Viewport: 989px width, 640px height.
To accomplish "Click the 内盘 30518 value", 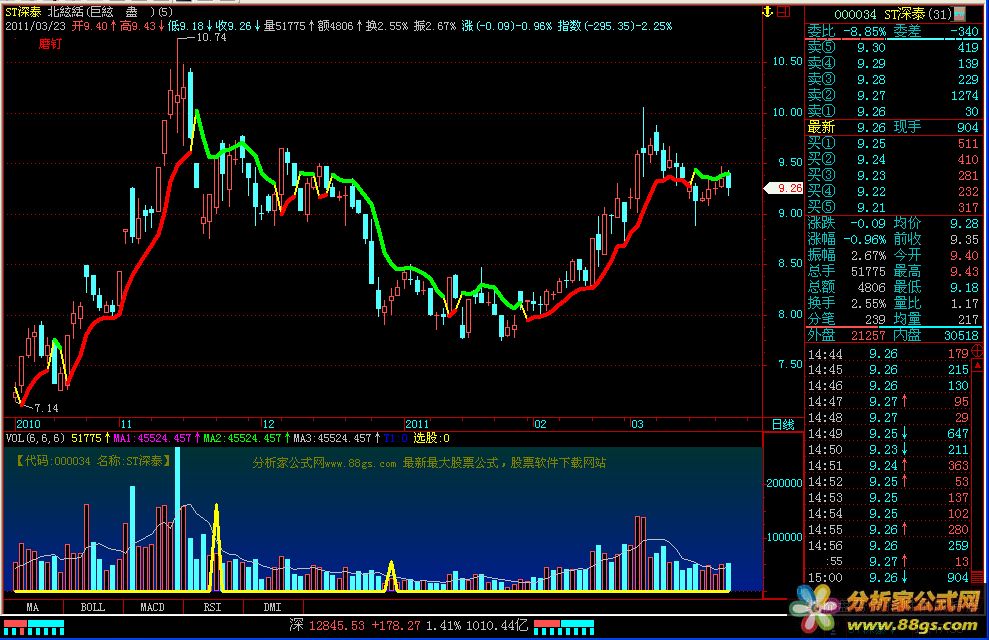I will (x=962, y=335).
